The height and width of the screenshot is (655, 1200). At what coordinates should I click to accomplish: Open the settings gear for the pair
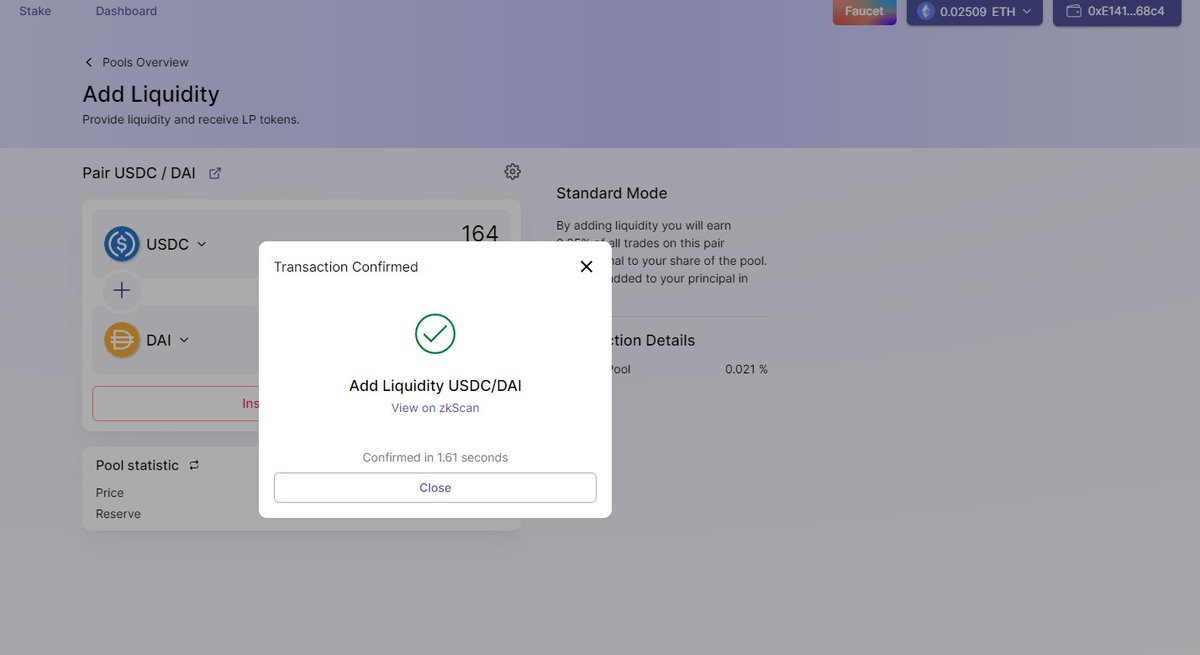(x=513, y=172)
